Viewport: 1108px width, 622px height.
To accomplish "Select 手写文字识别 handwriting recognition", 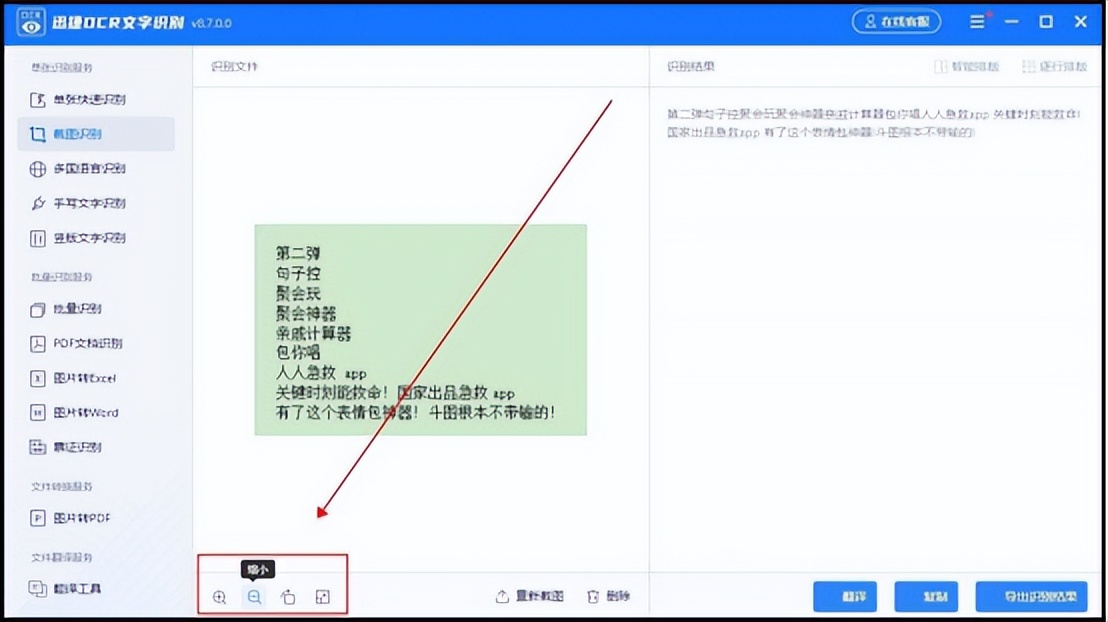I will pyautogui.click(x=91, y=203).
